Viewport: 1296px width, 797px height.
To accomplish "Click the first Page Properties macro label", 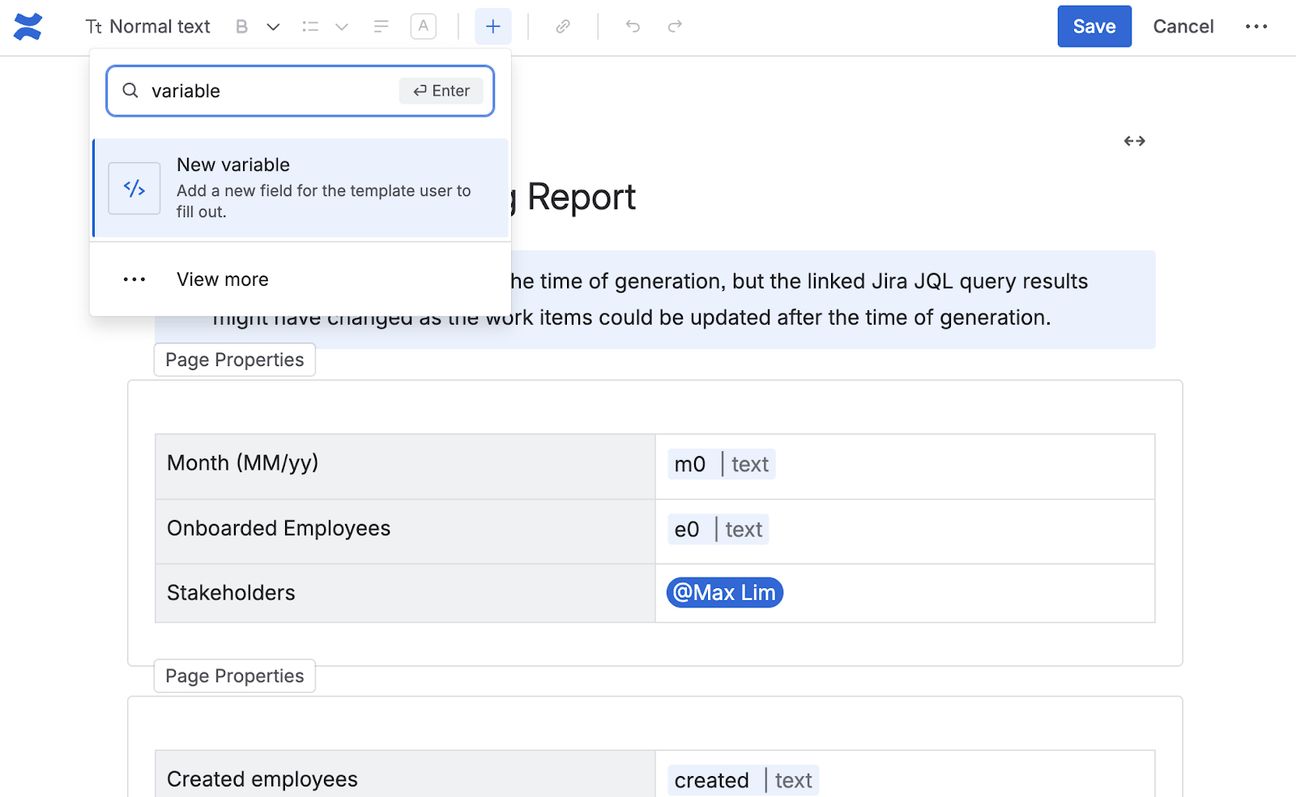I will click(234, 360).
